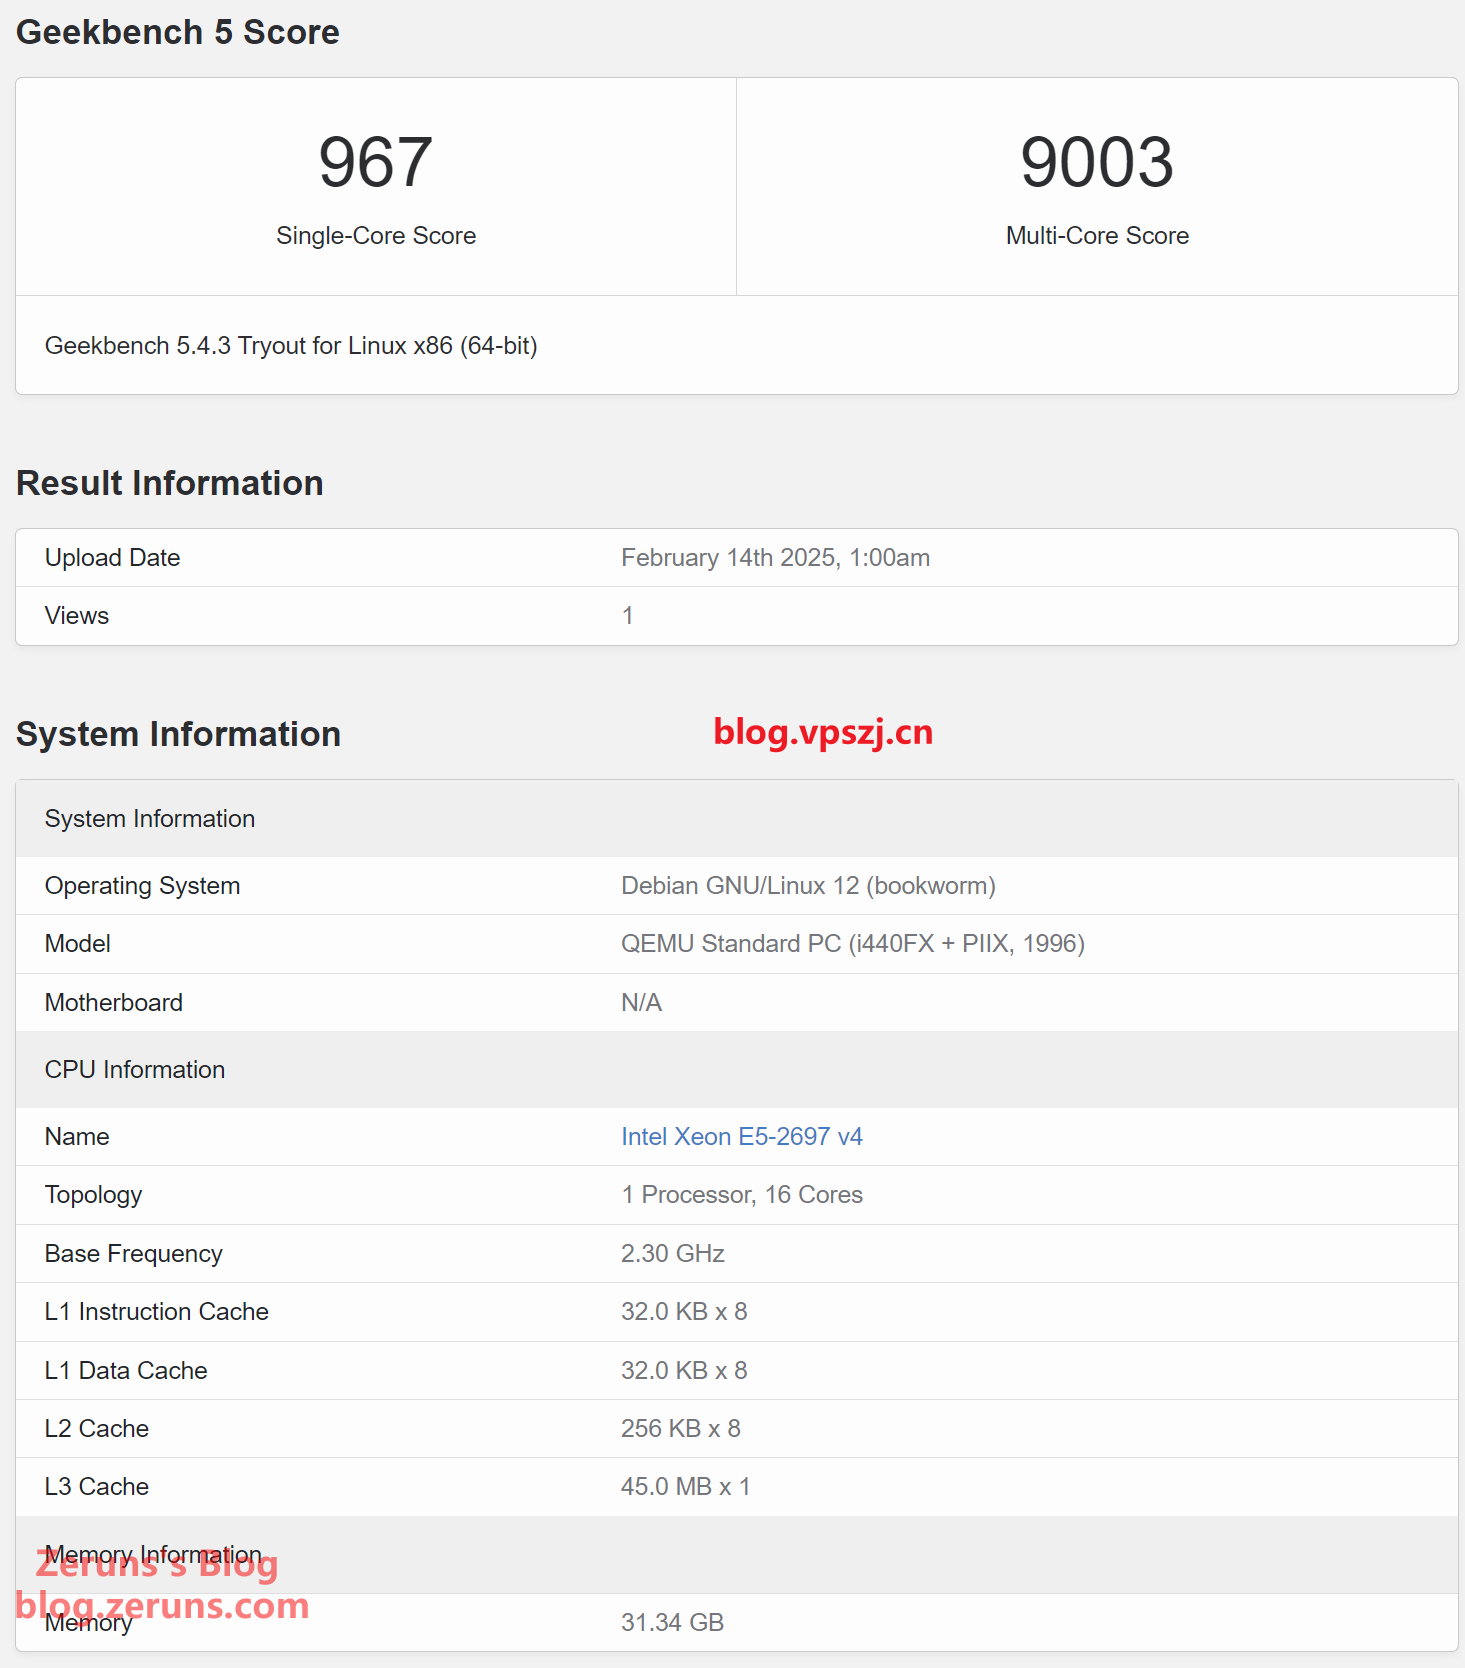Click the red blog.vpszj.cn watermark

tap(822, 732)
